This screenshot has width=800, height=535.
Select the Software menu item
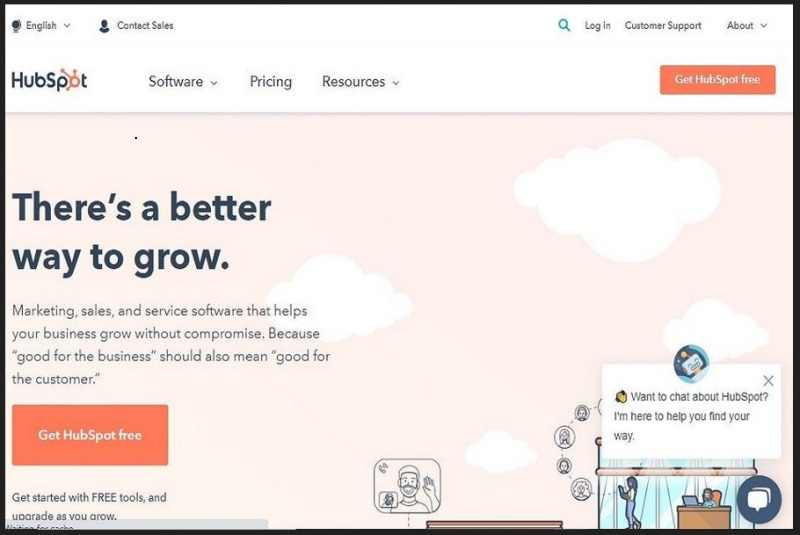[x=176, y=82]
